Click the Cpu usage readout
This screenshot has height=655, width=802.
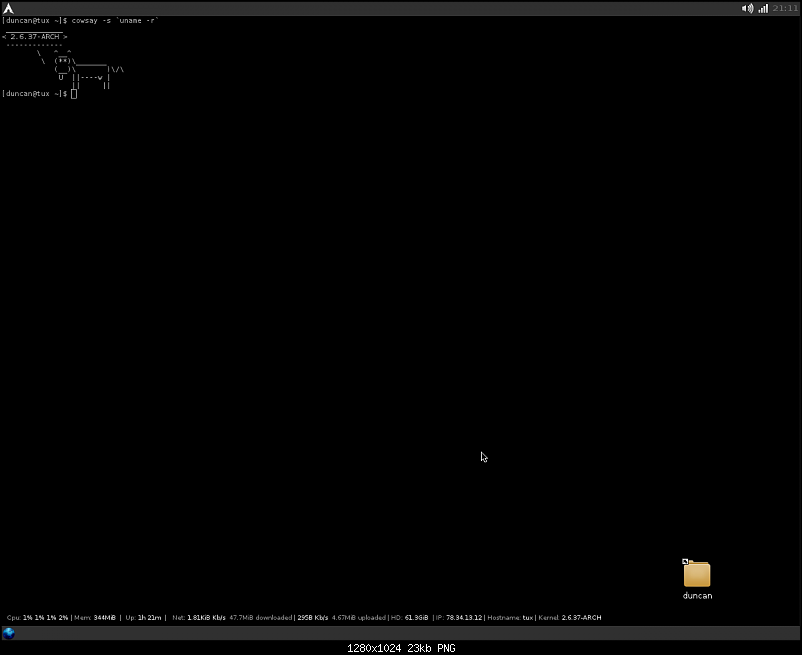coord(38,617)
